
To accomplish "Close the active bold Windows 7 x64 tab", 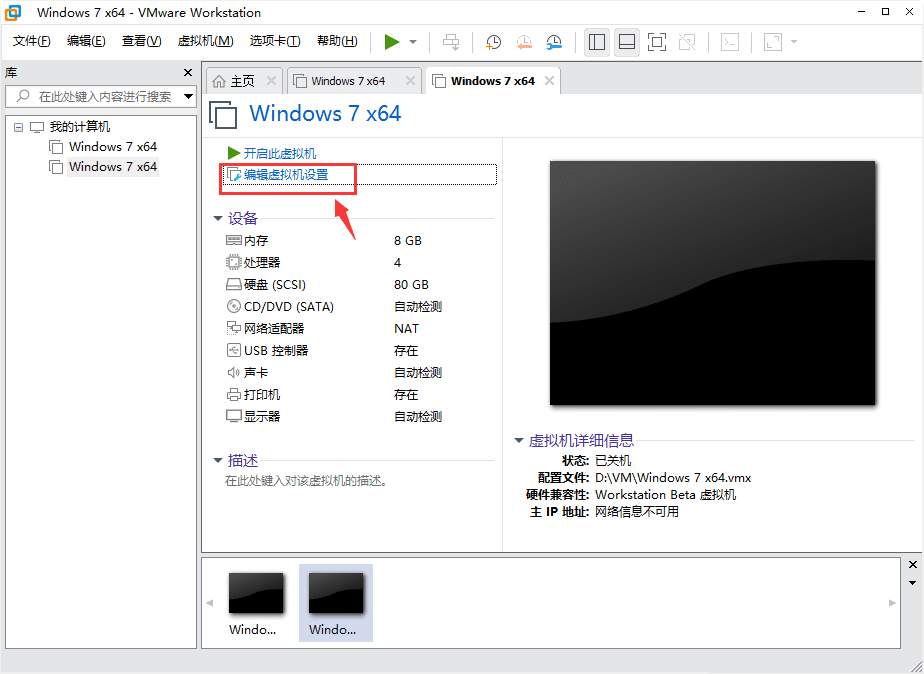I will [x=549, y=81].
